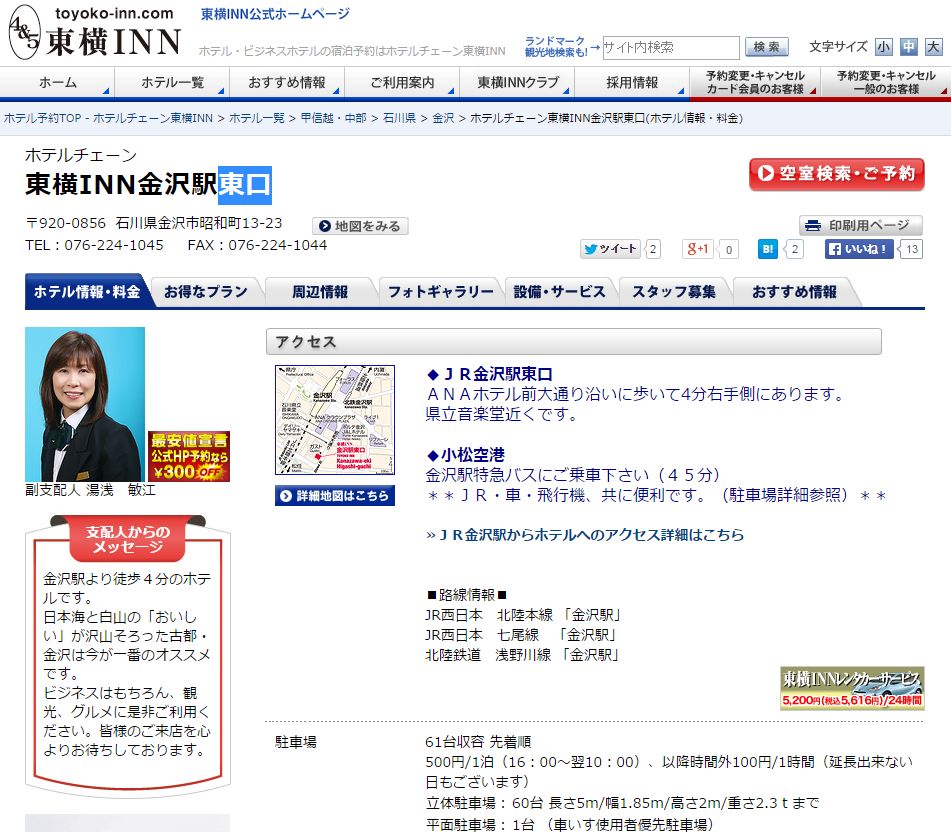Set font size to 大
The image size is (951, 832).
pyautogui.click(x=933, y=47)
